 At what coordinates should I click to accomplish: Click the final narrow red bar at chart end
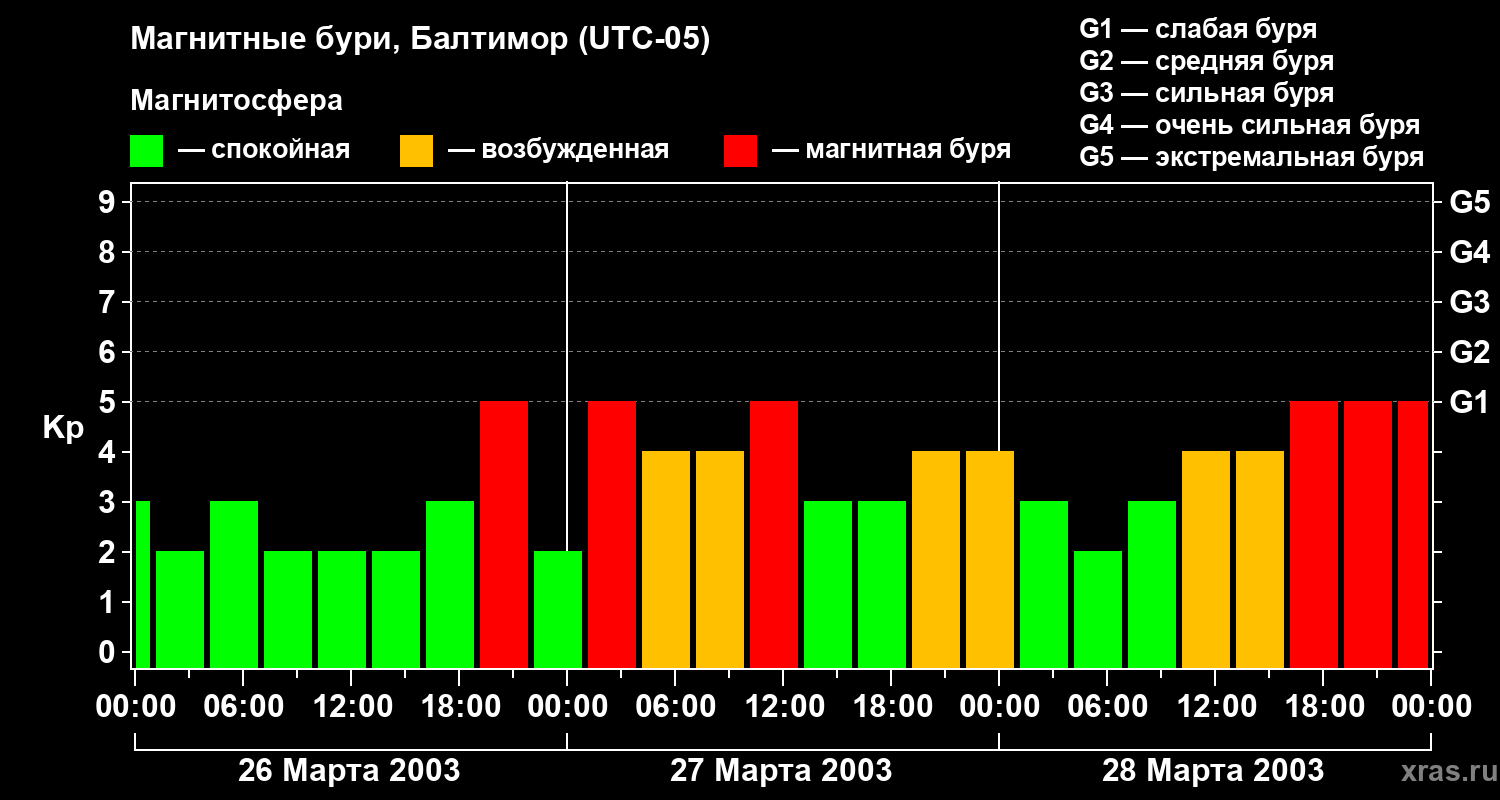(1413, 534)
